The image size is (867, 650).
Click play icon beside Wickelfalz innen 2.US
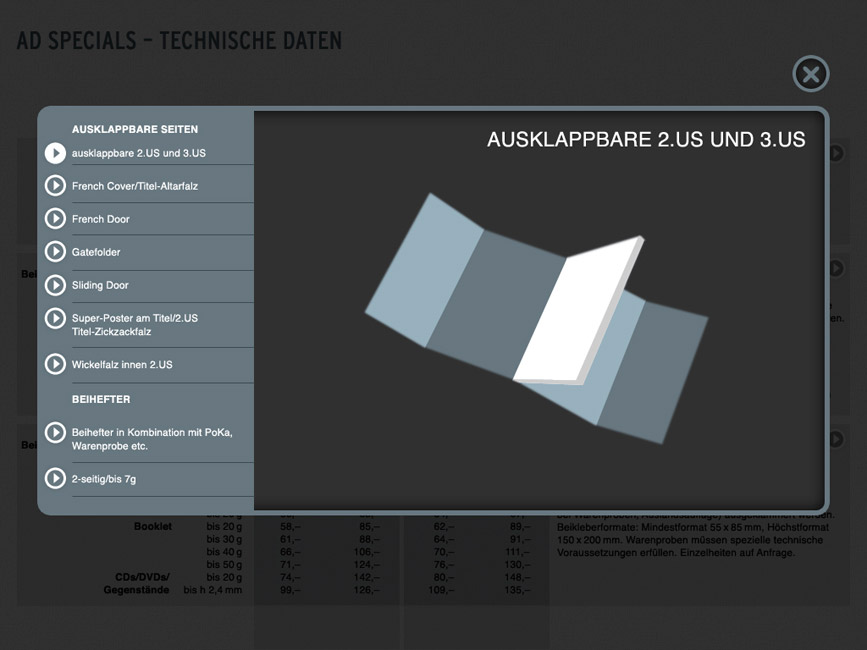click(x=55, y=364)
